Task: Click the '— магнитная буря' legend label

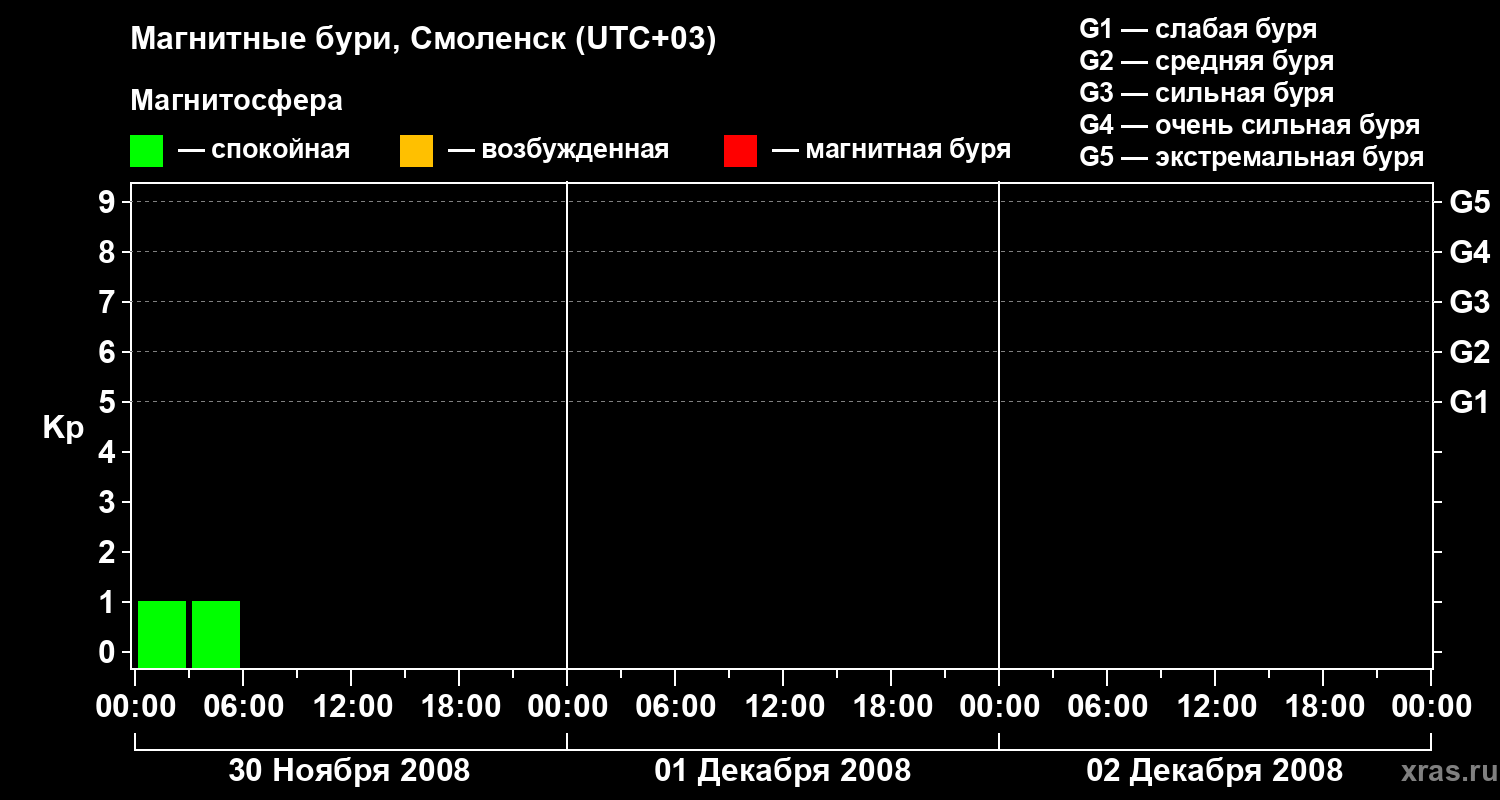Action: 892,150
